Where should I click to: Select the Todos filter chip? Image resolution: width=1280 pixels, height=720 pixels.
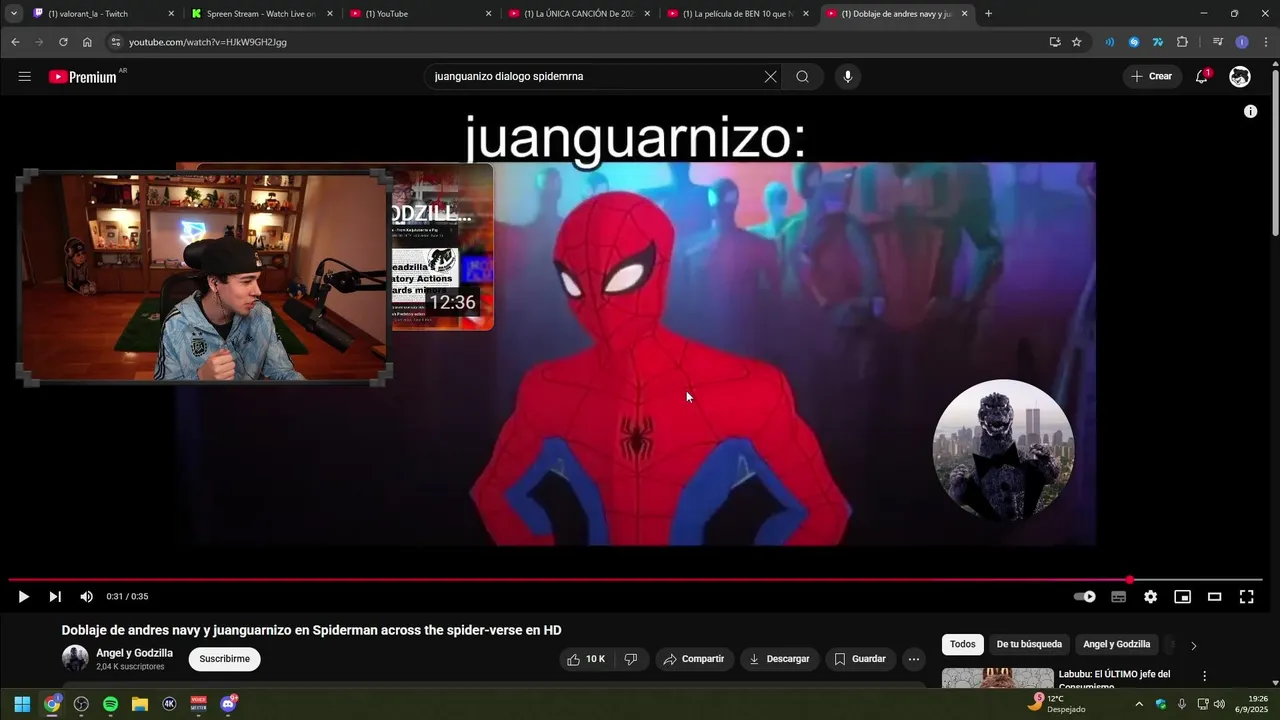(x=962, y=645)
